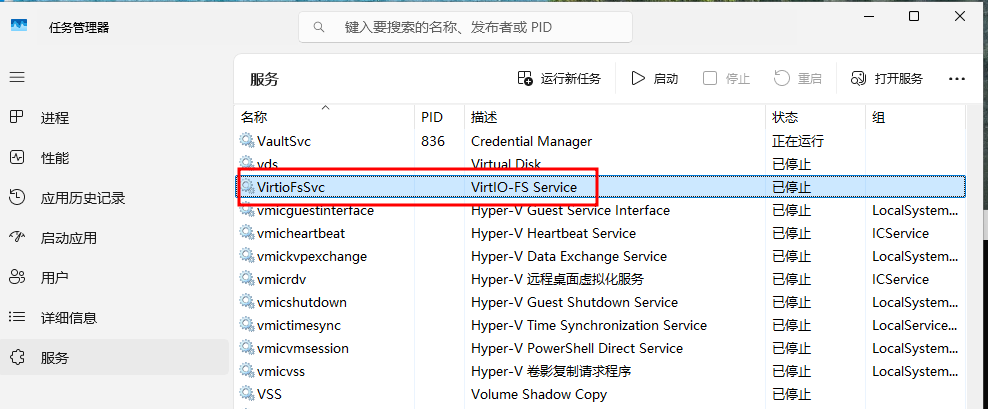This screenshot has height=409, width=988.
Task: Click the search magnifier icon
Action: [x=319, y=27]
